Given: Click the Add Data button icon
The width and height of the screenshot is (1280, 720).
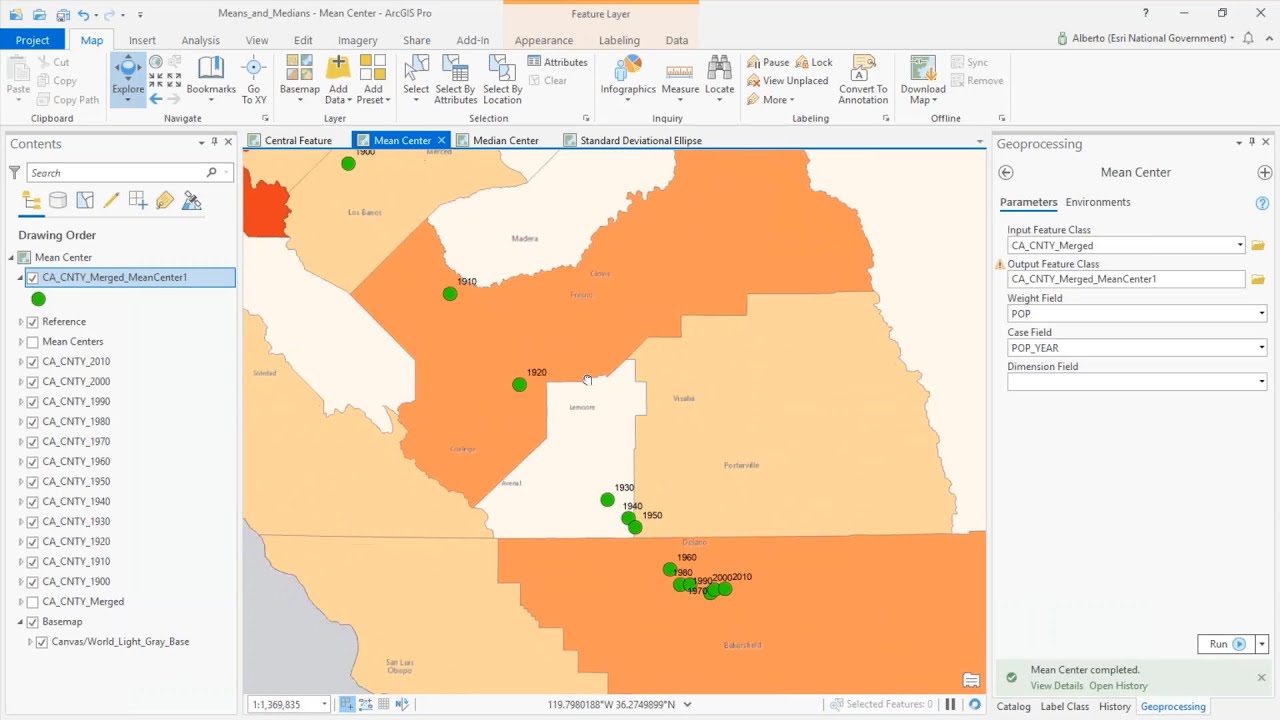Looking at the screenshot, I should tap(338, 67).
